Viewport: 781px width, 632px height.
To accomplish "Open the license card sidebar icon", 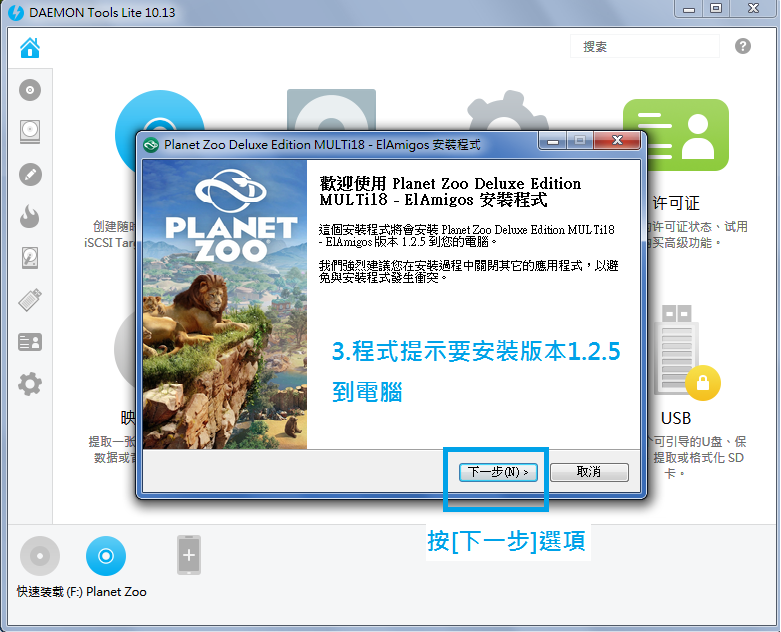I will pos(30,343).
